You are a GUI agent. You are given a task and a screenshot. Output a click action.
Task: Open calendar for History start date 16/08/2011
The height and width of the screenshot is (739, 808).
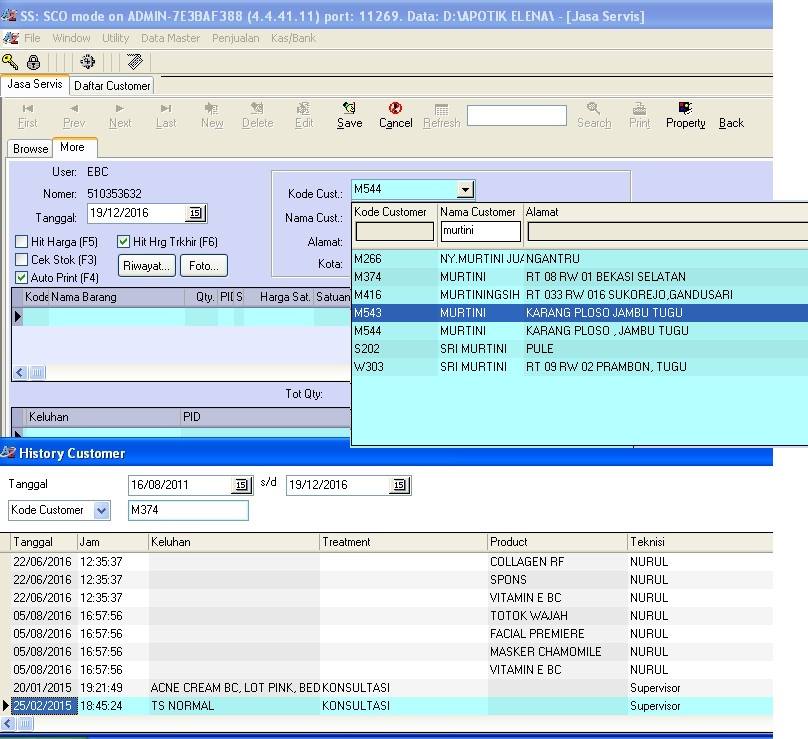241,485
